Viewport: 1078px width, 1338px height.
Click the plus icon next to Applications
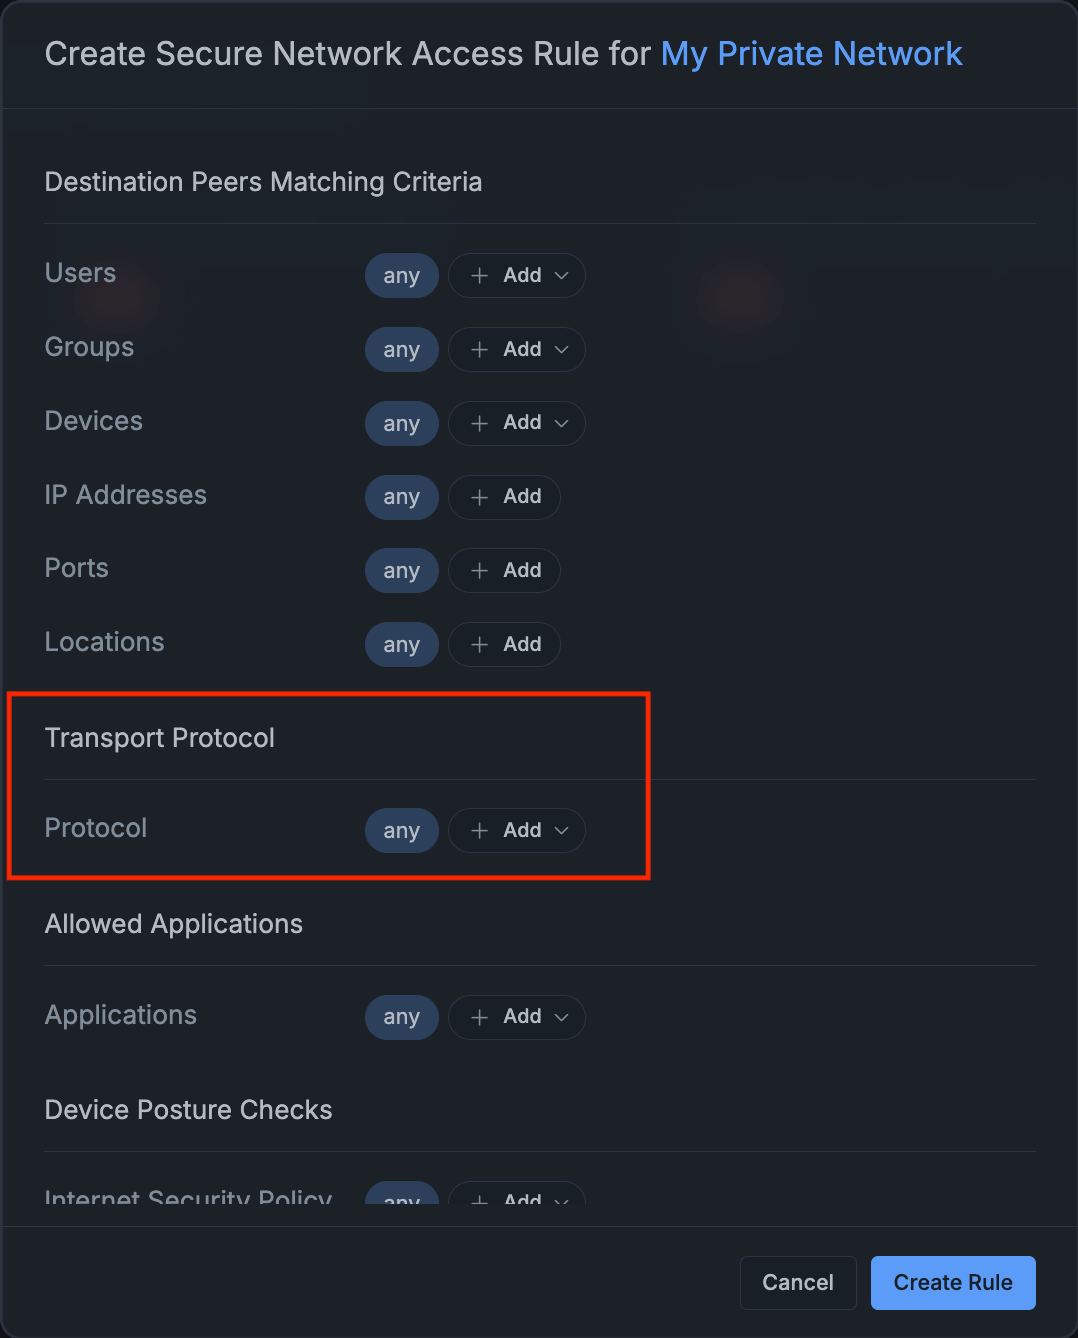(478, 1017)
